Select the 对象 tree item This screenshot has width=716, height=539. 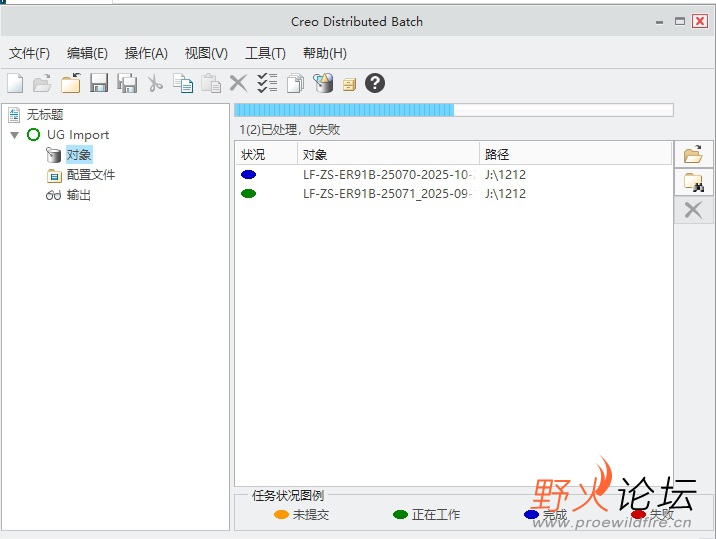(79, 155)
